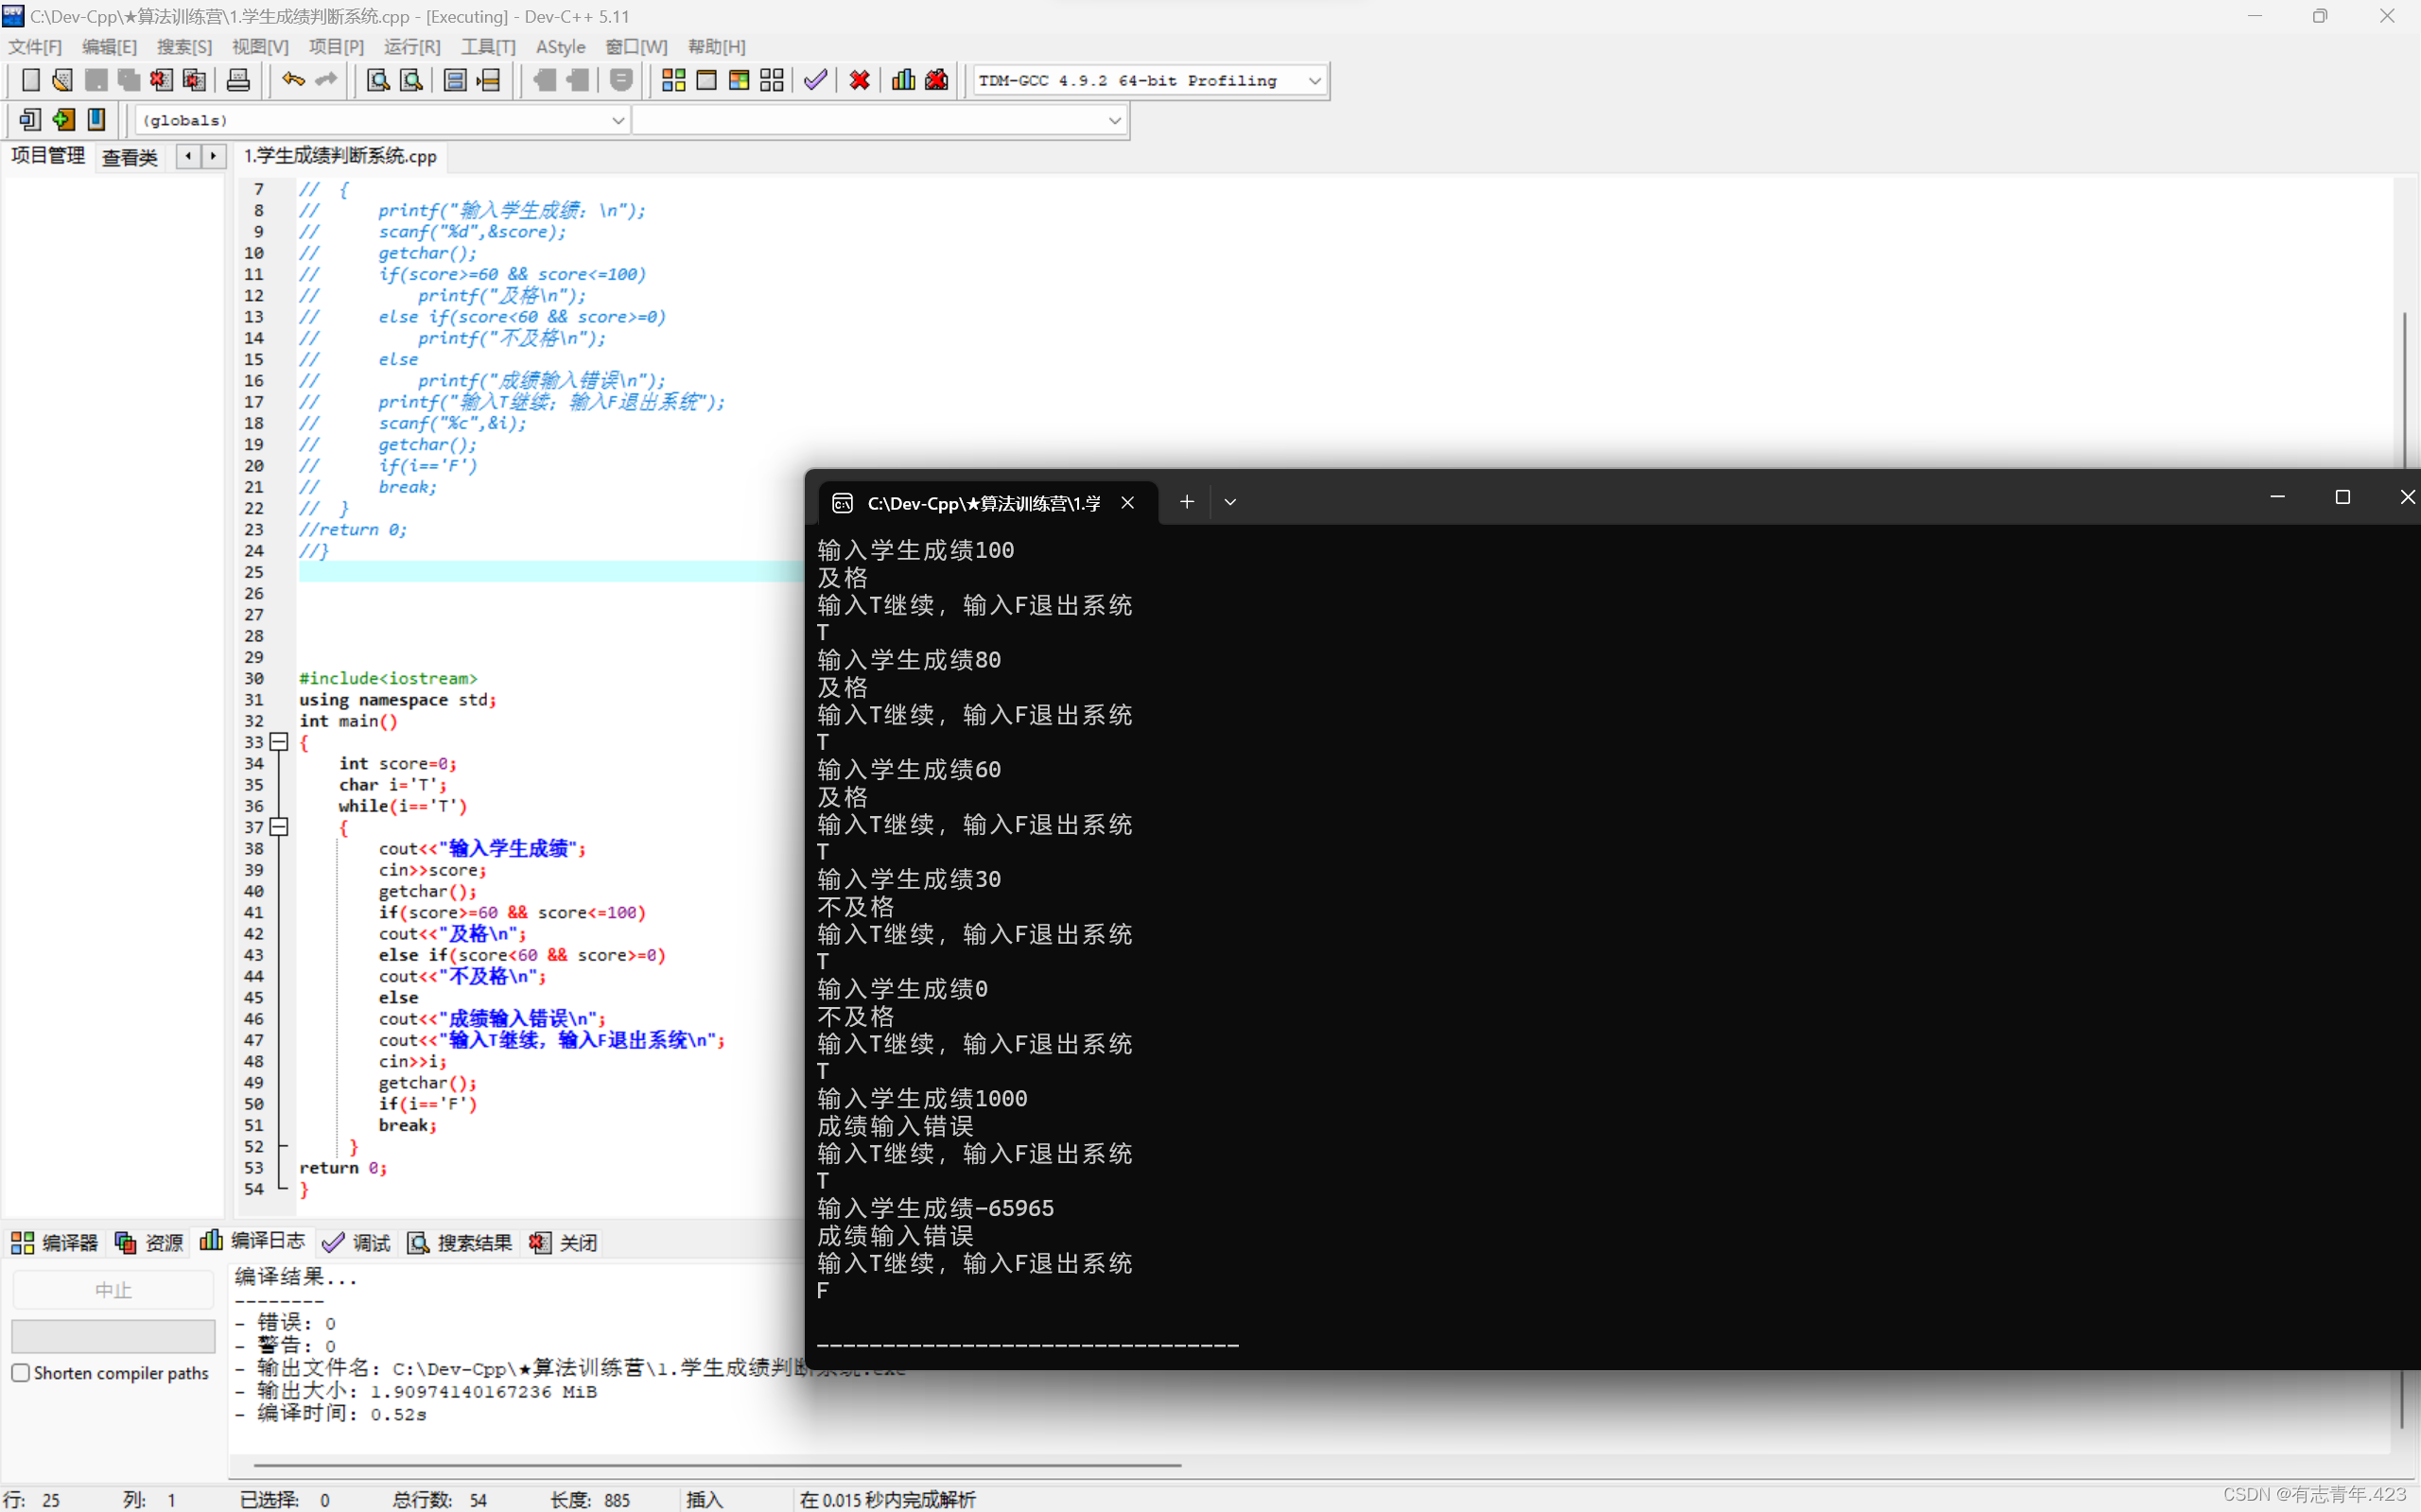2421x1512 pixels.
Task: Click the highlighted empty line 25 in editor
Action: pos(550,572)
